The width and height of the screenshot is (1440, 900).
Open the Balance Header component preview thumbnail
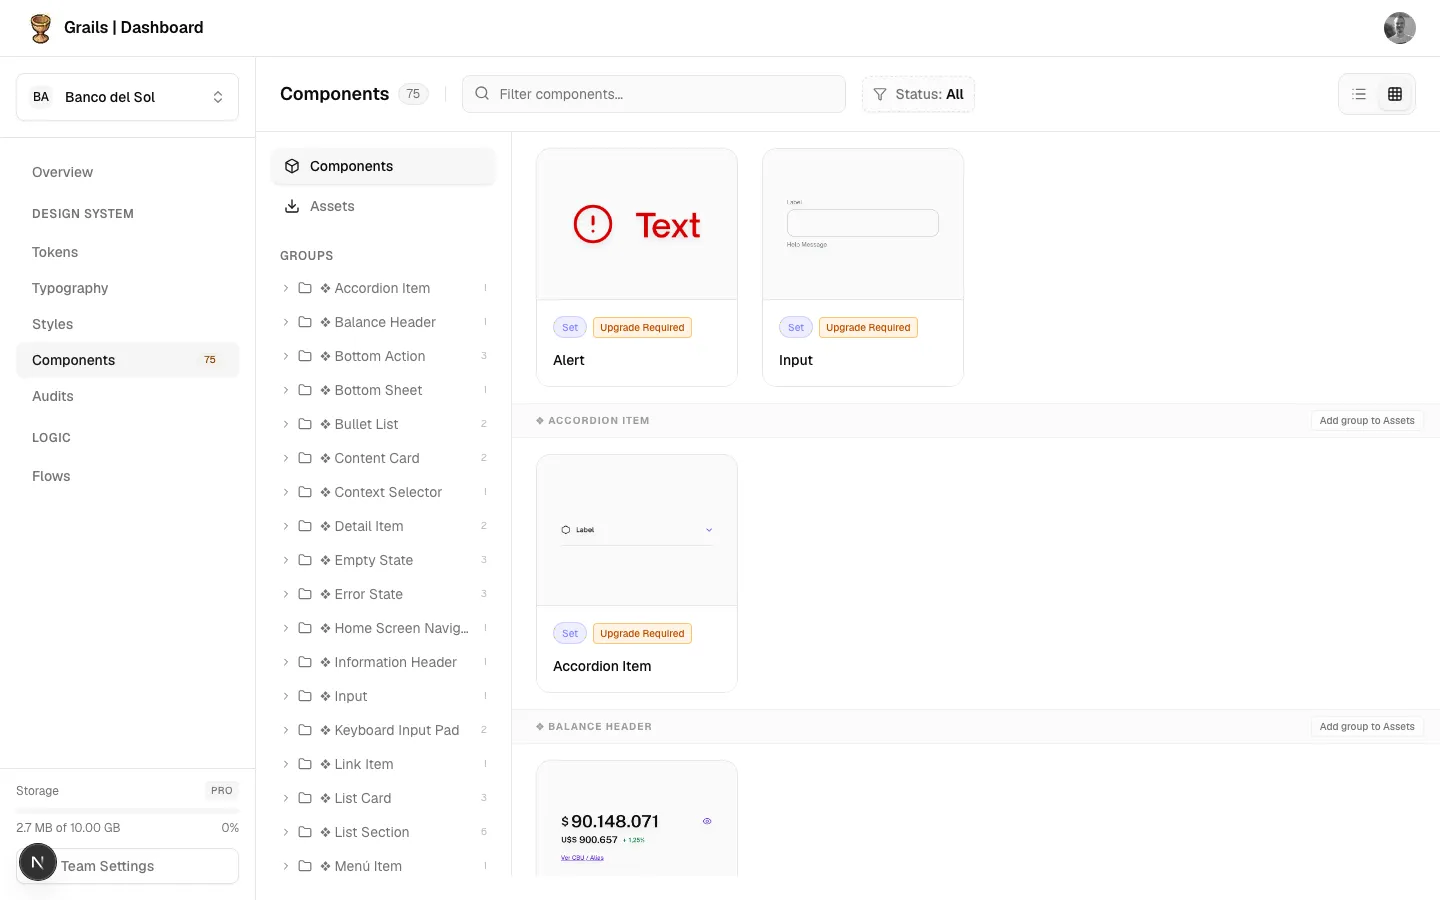[637, 819]
